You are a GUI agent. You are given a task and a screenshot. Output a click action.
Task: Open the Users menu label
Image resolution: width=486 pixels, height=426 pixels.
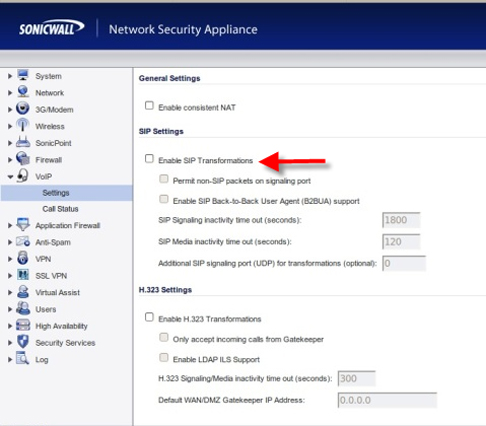(x=46, y=309)
